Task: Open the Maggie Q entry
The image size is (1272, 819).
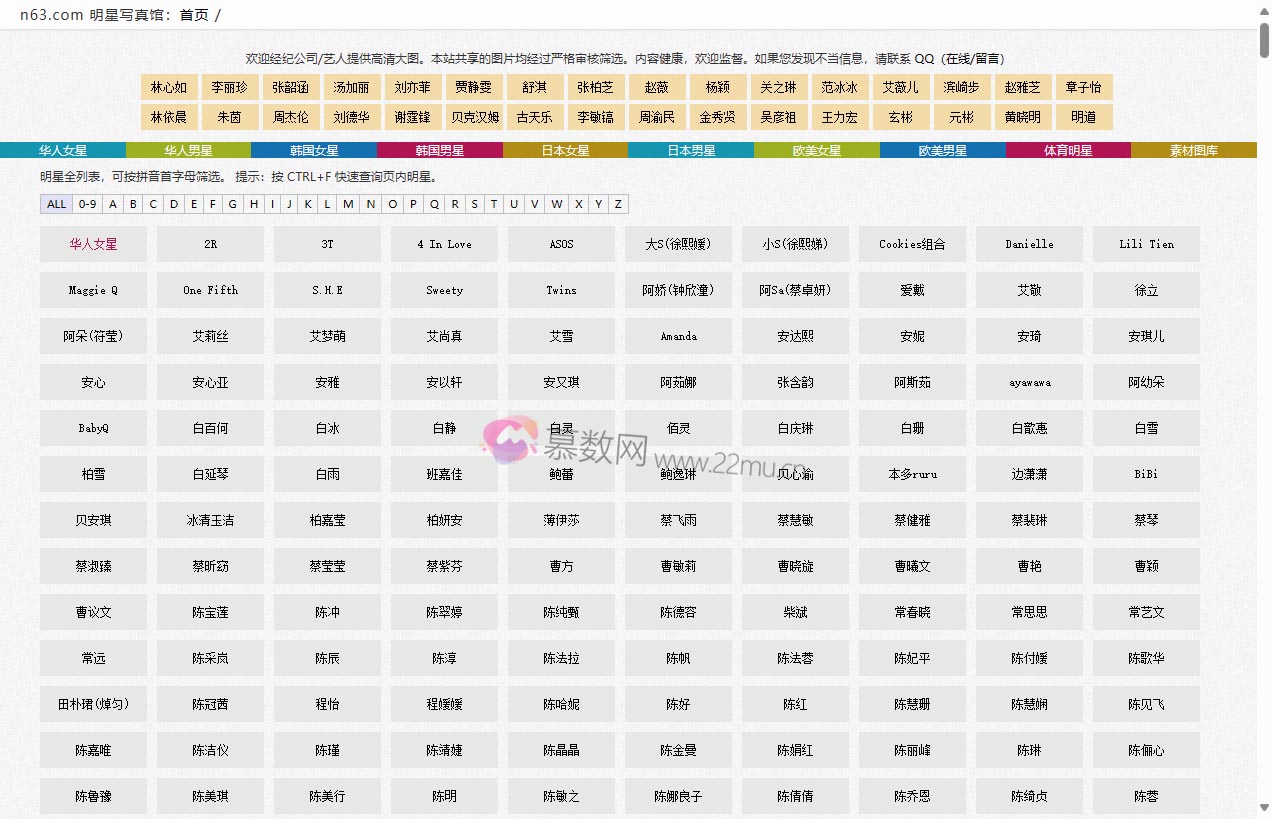Action: [x=93, y=290]
